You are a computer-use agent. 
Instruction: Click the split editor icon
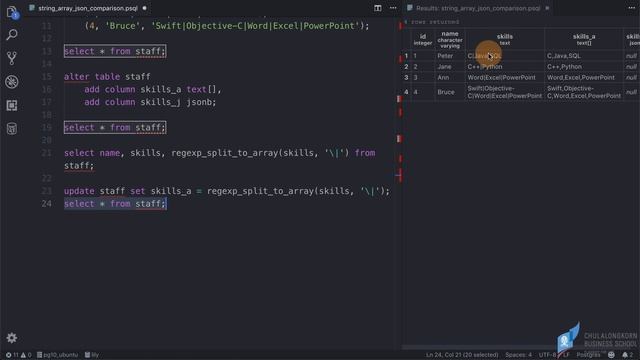pos(378,8)
